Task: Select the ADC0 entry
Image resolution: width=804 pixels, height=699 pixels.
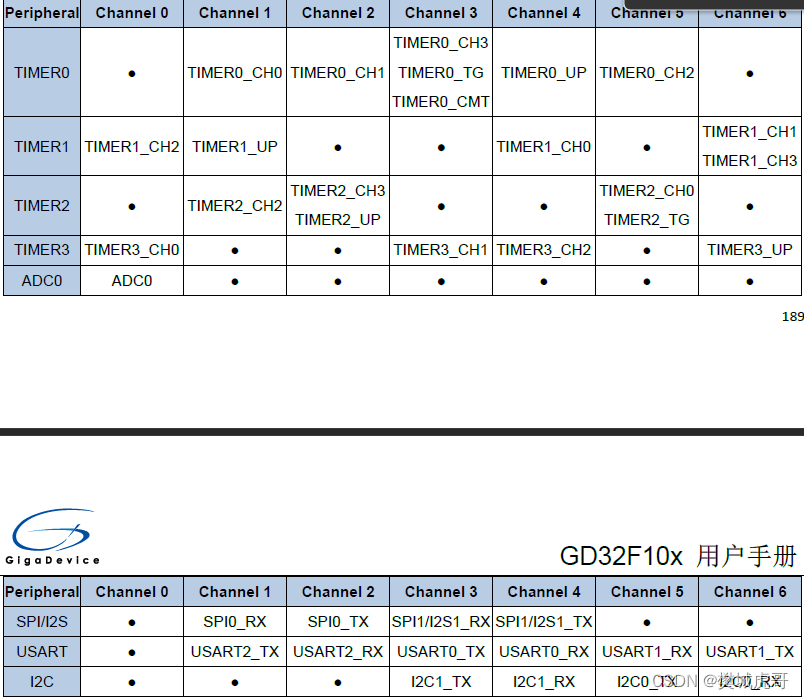Action: click(131, 281)
